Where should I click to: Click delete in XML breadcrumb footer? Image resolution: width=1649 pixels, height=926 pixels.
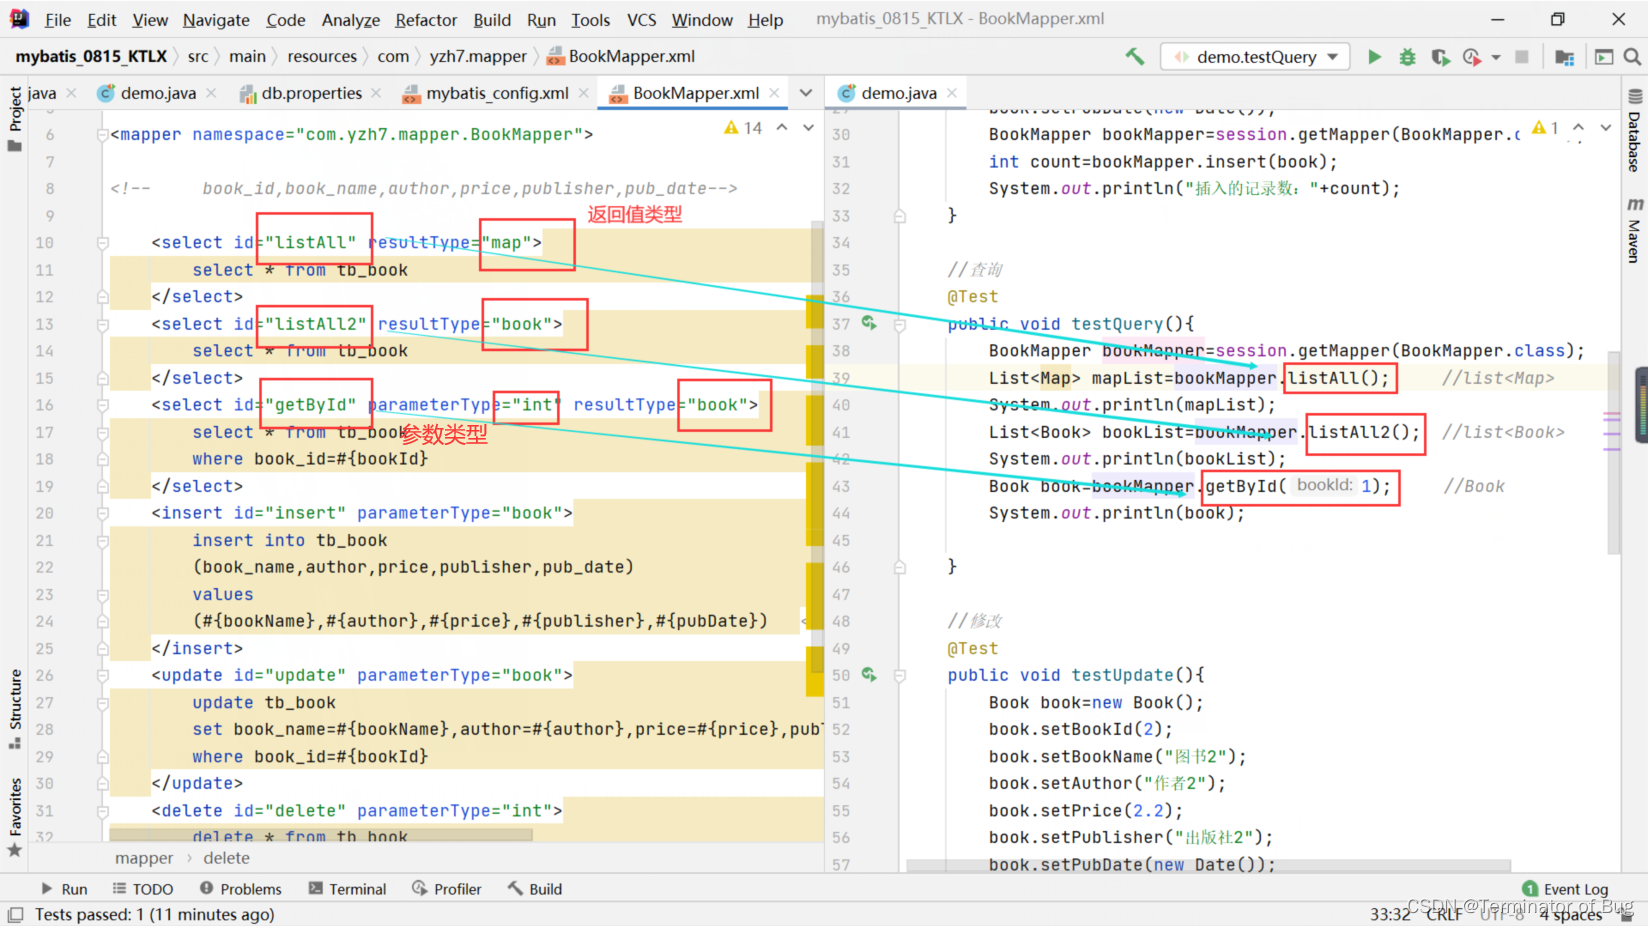point(227,858)
